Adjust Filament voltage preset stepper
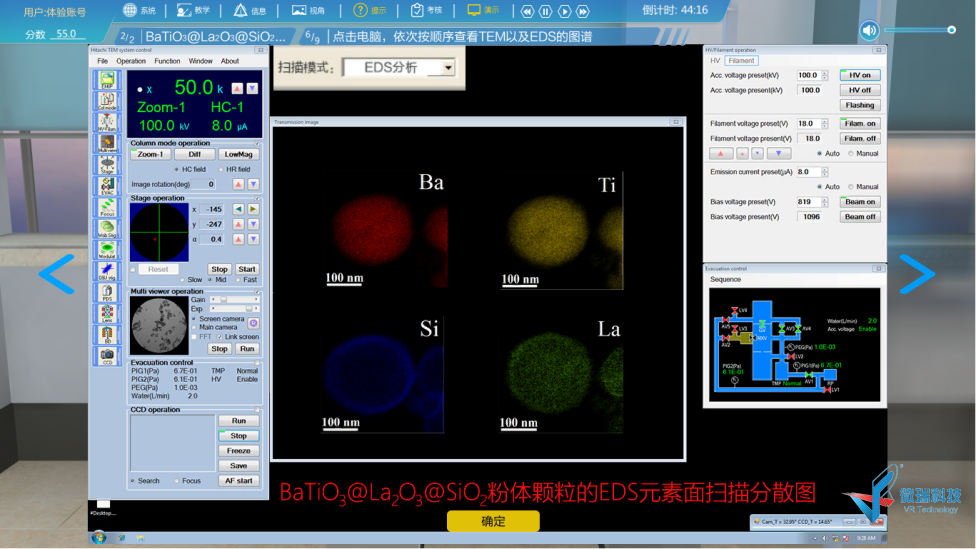This screenshot has height=549, width=976. 825,124
